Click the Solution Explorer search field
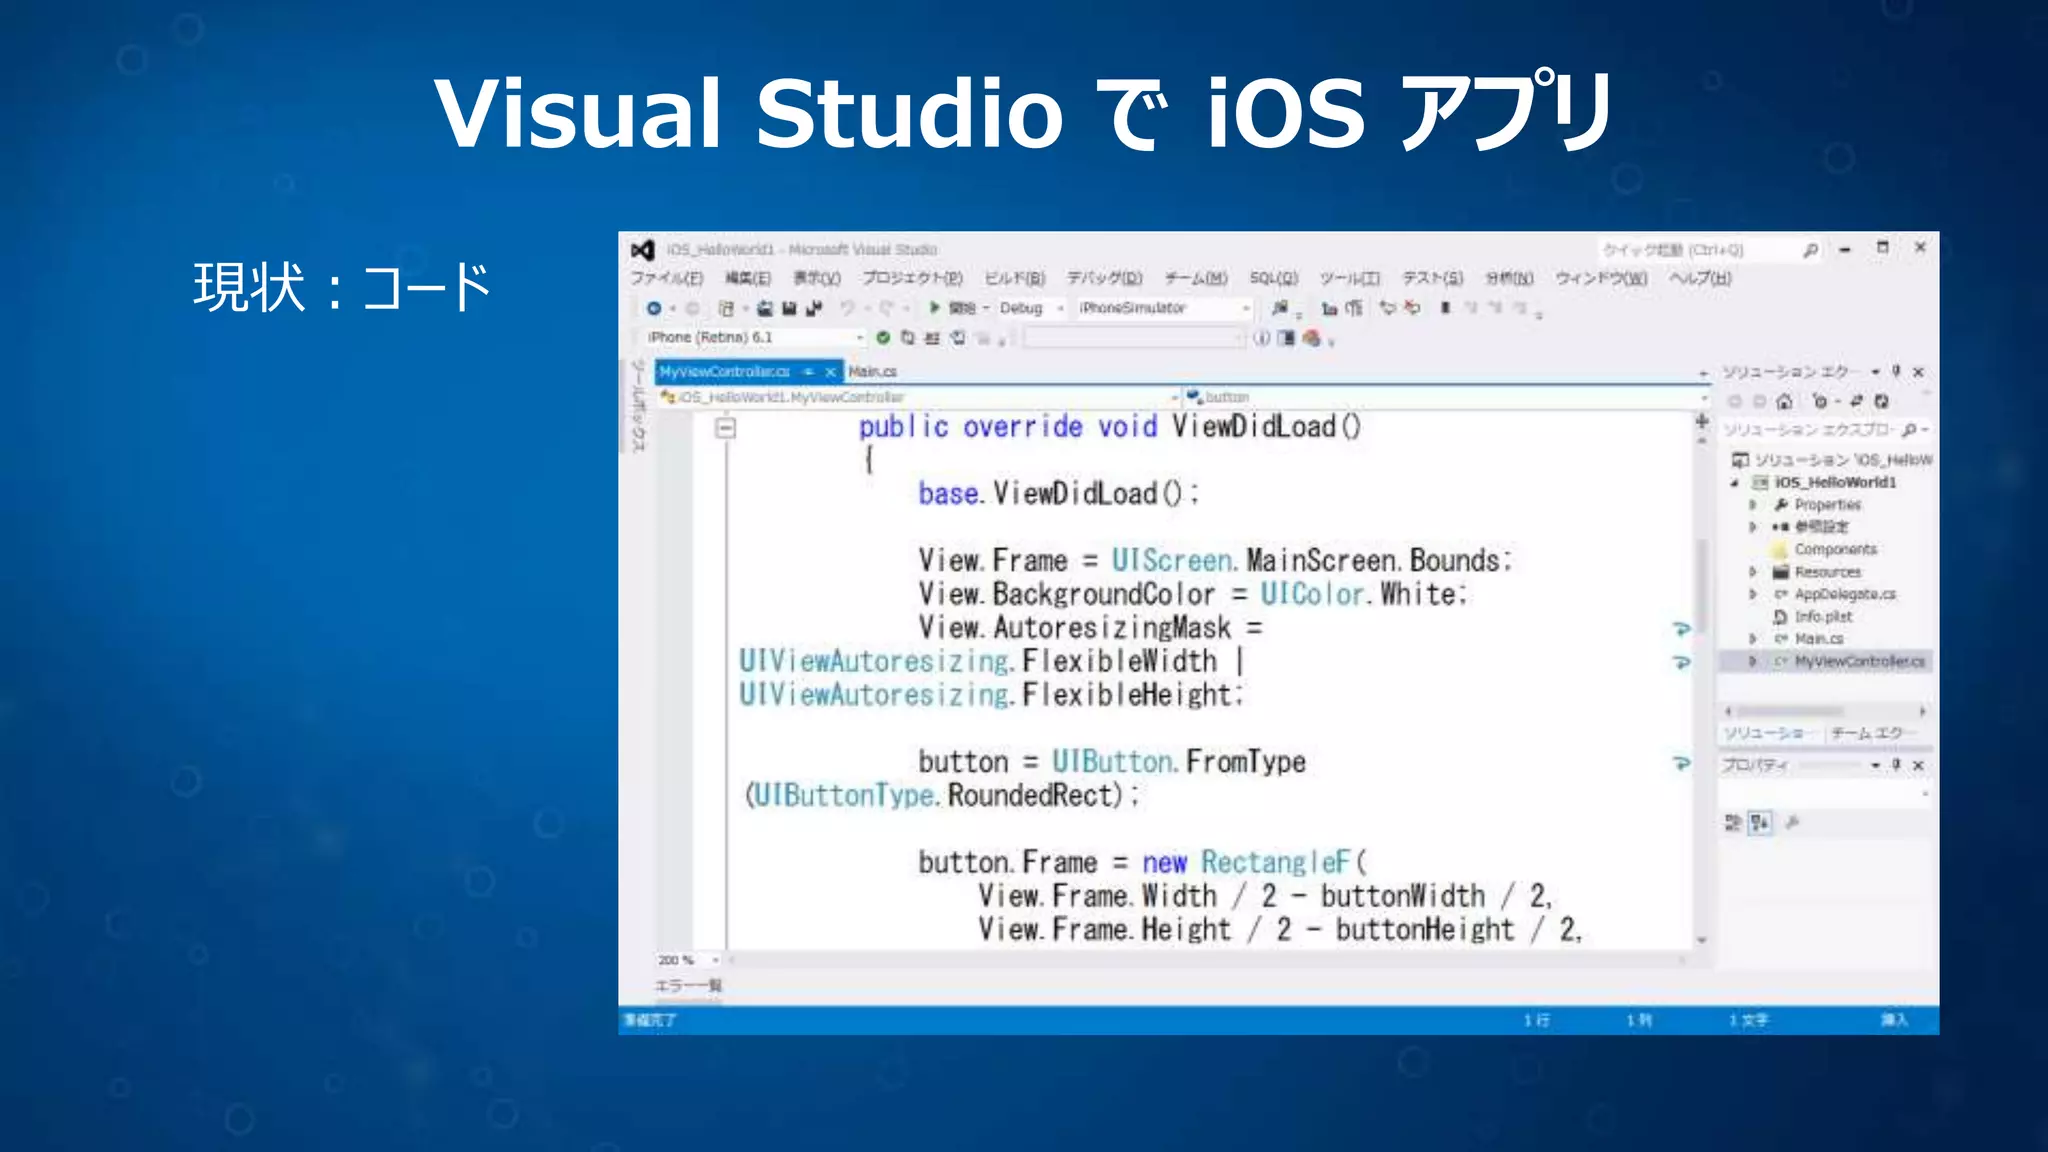The height and width of the screenshot is (1152, 2048). coord(1825,430)
